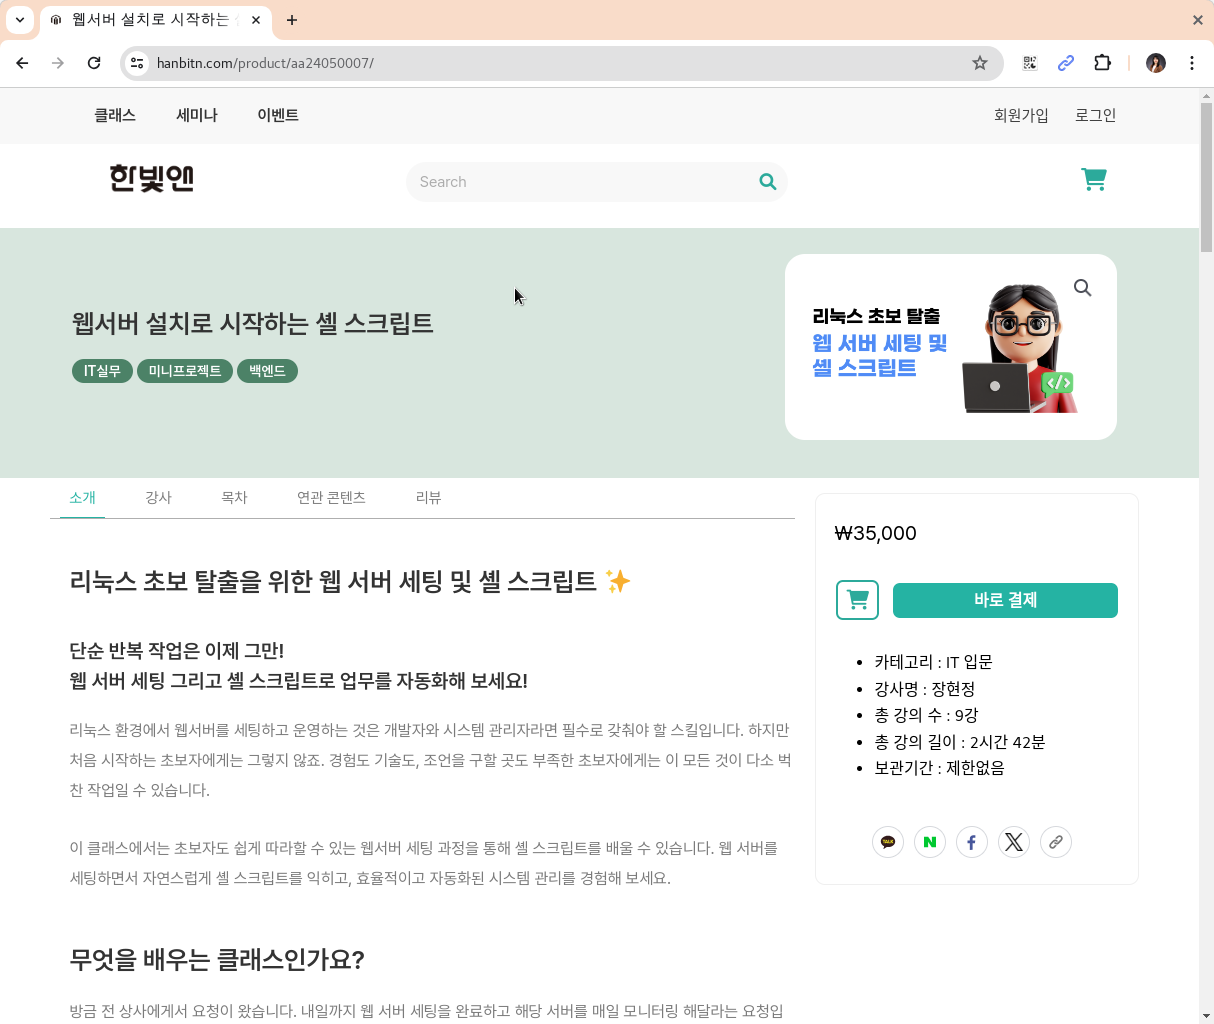This screenshot has width=1214, height=1024.
Task: Click the scrollbar down arrow
Action: coord(1206,1016)
